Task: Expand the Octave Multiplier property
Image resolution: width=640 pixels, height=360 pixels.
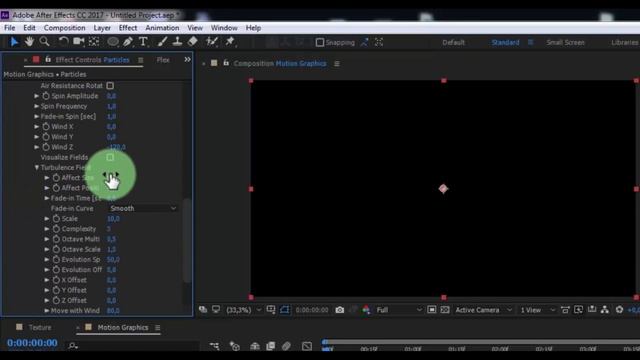Action: click(47, 239)
